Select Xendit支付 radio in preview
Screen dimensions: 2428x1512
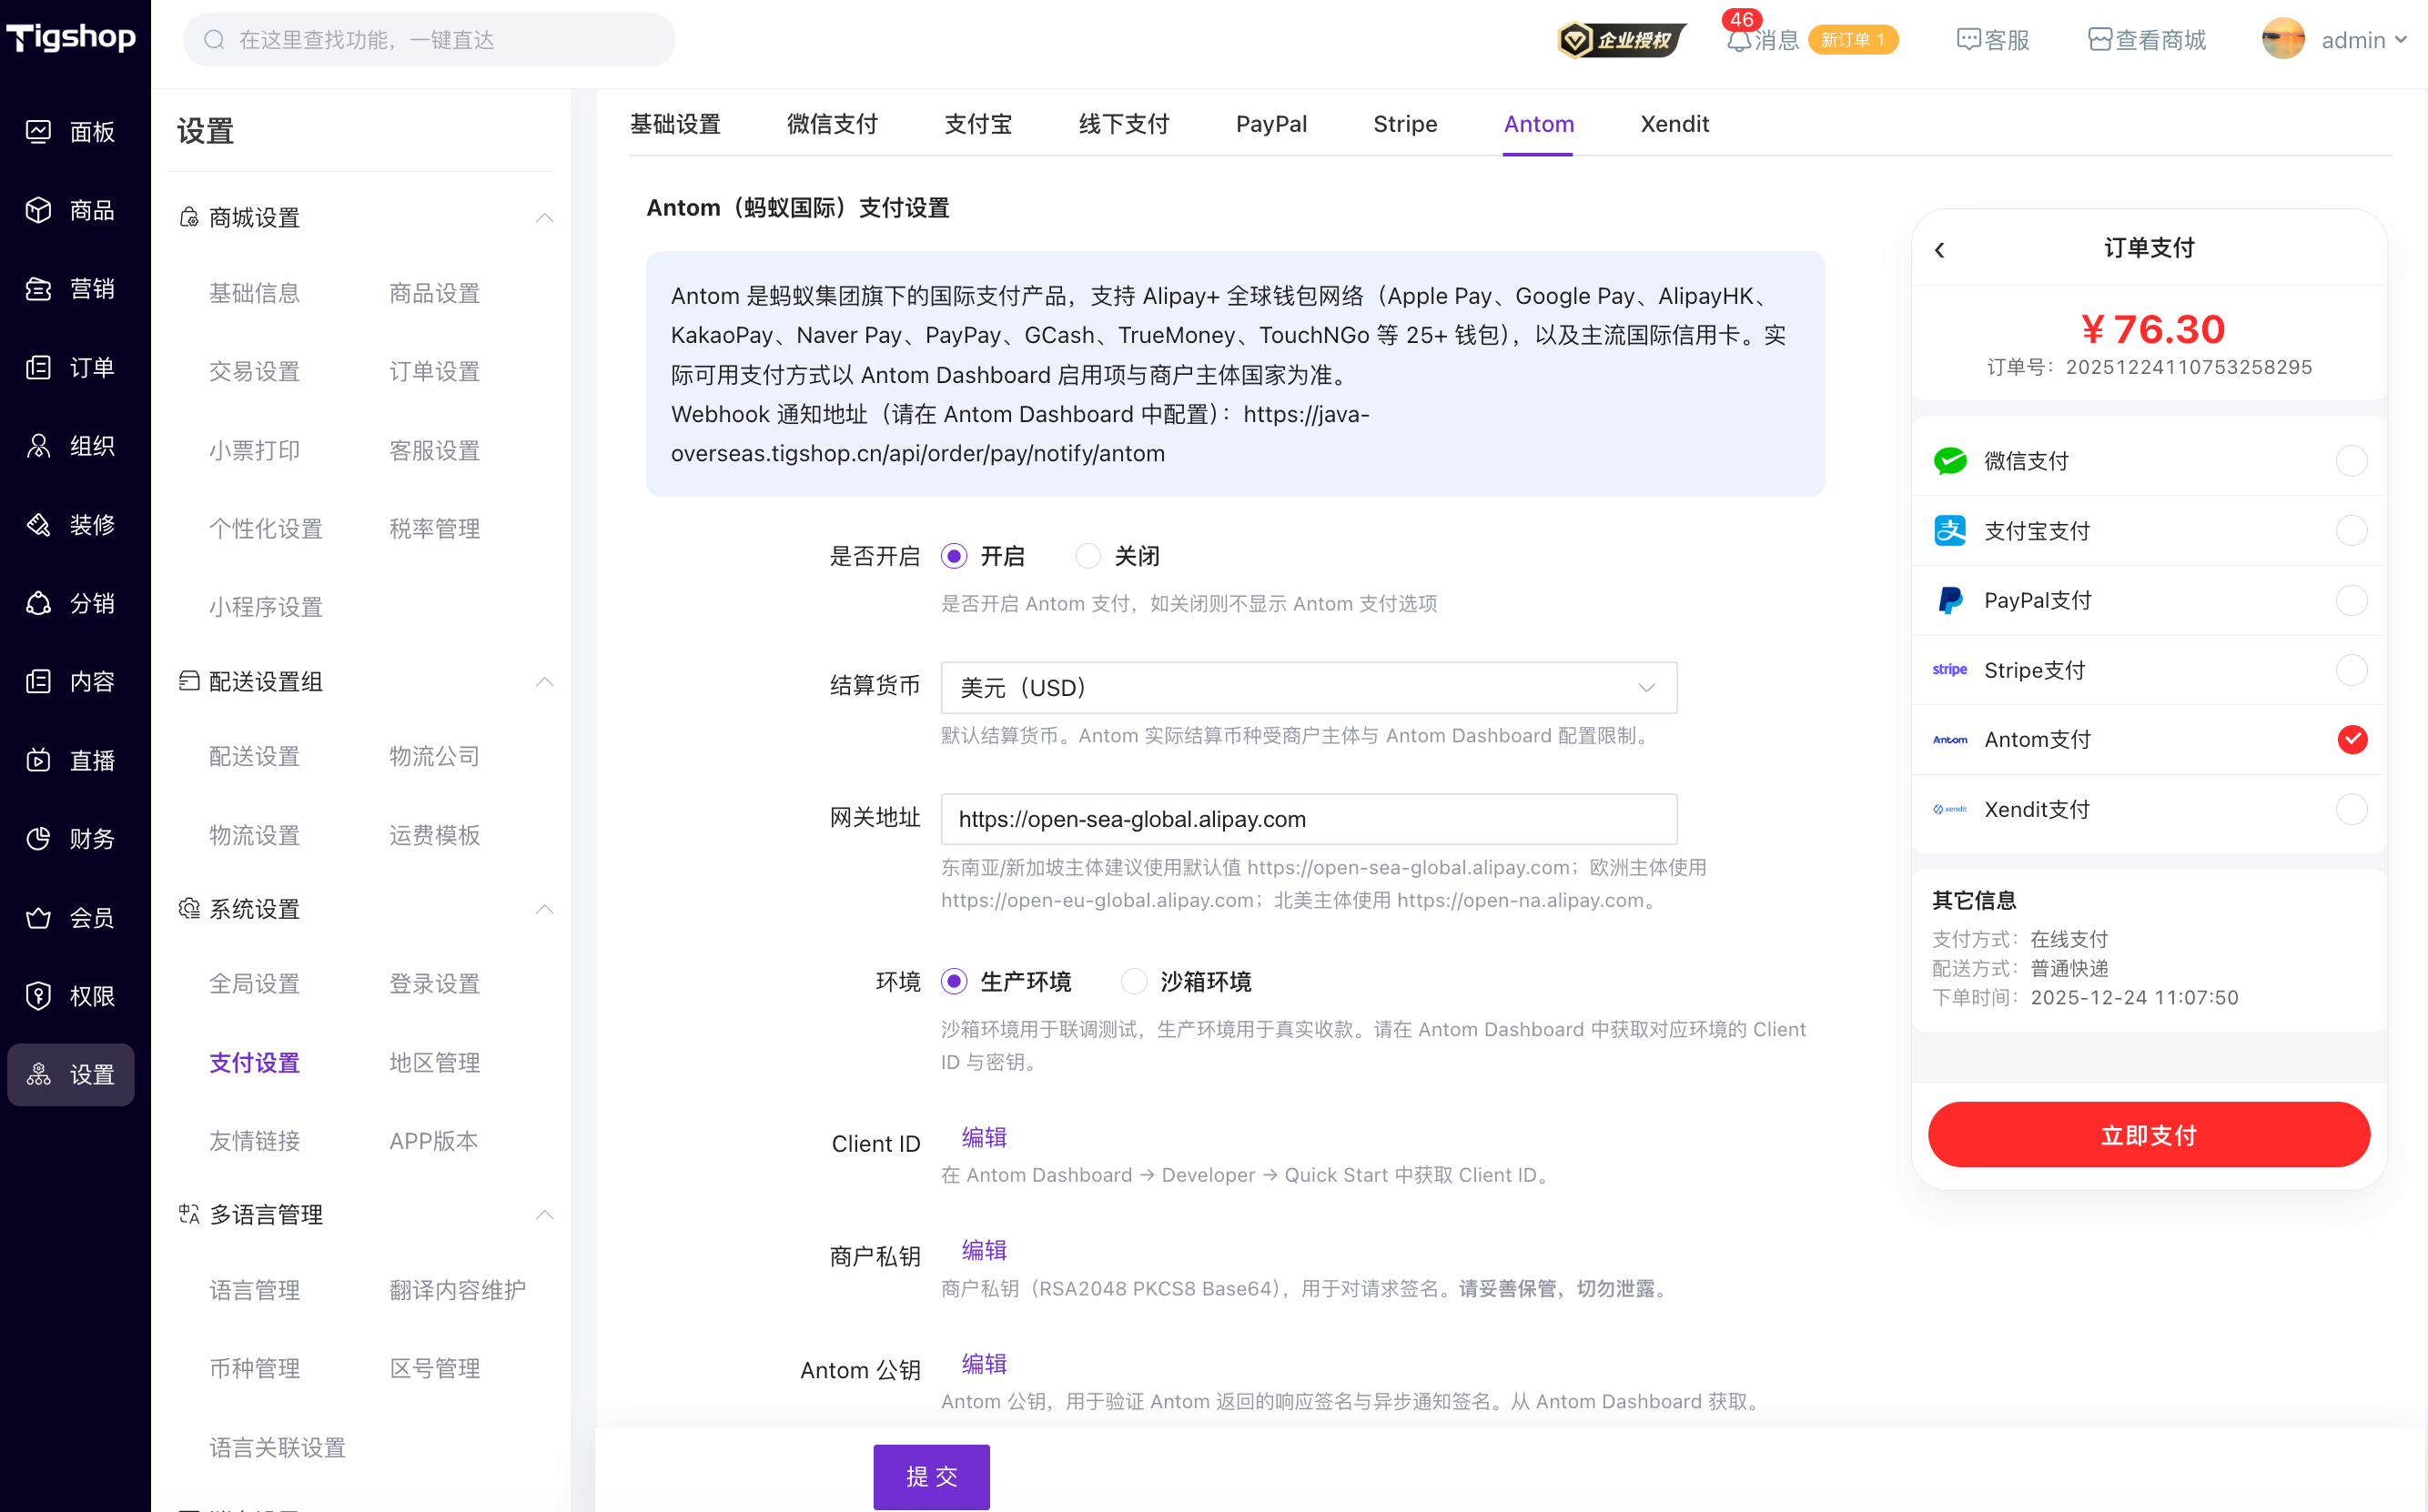(2351, 809)
